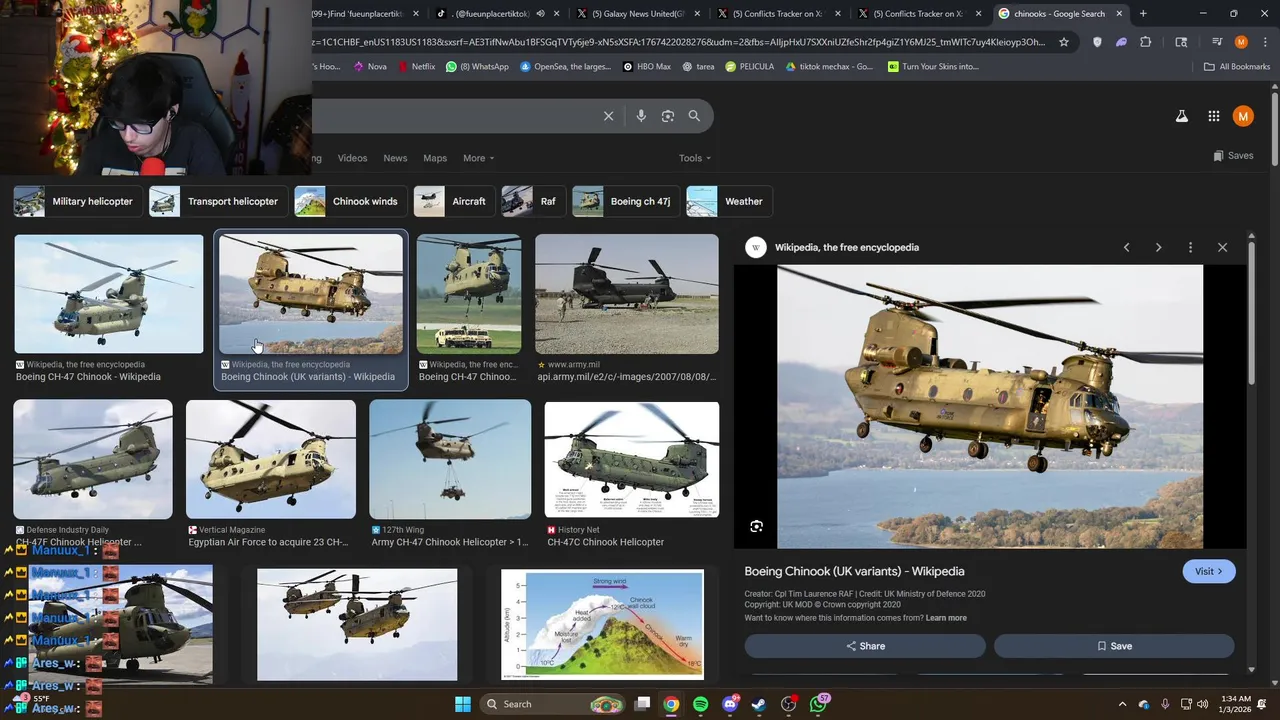This screenshot has width=1280, height=720.
Task: Open the Learn more link
Action: coord(946,618)
